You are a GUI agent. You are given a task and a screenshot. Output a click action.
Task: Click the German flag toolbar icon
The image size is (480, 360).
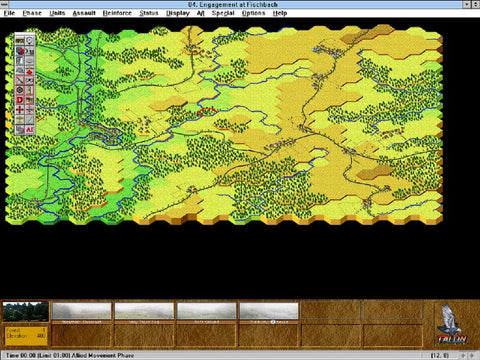click(x=30, y=100)
